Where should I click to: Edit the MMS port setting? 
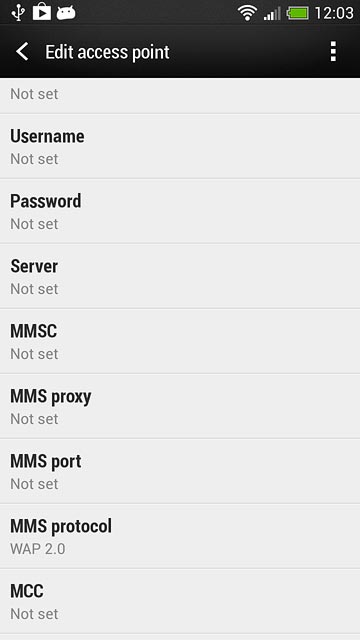180,471
